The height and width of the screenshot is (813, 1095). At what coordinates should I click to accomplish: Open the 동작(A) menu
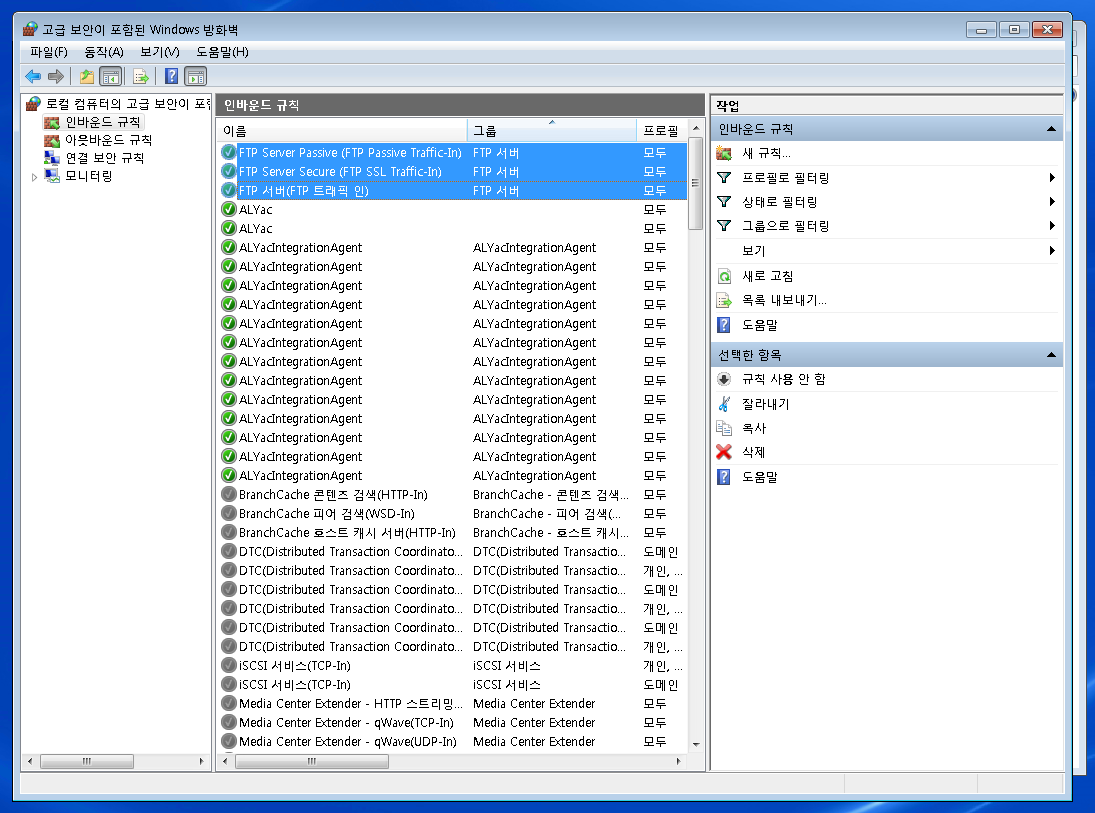pos(103,52)
